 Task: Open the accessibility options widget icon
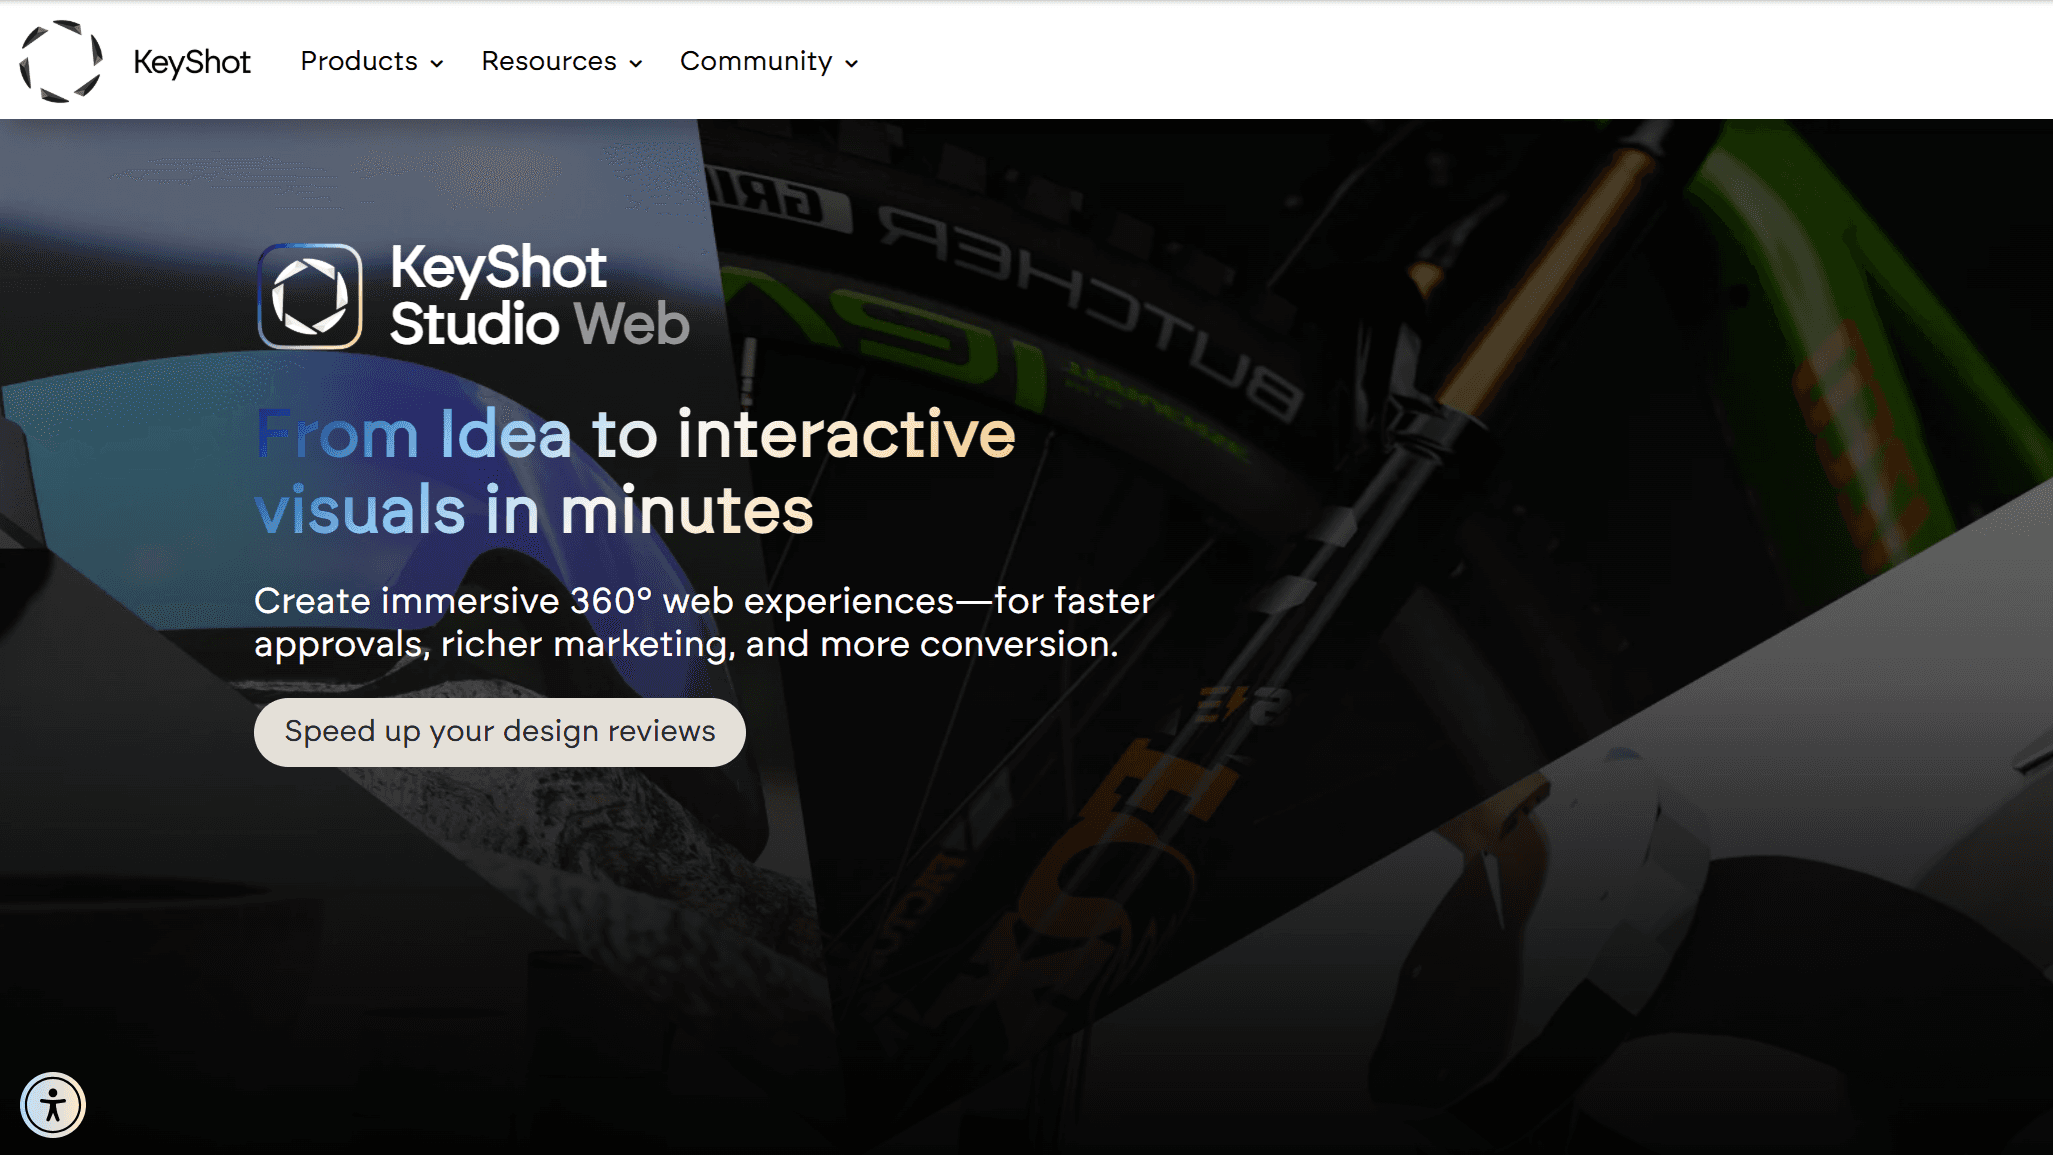[53, 1105]
